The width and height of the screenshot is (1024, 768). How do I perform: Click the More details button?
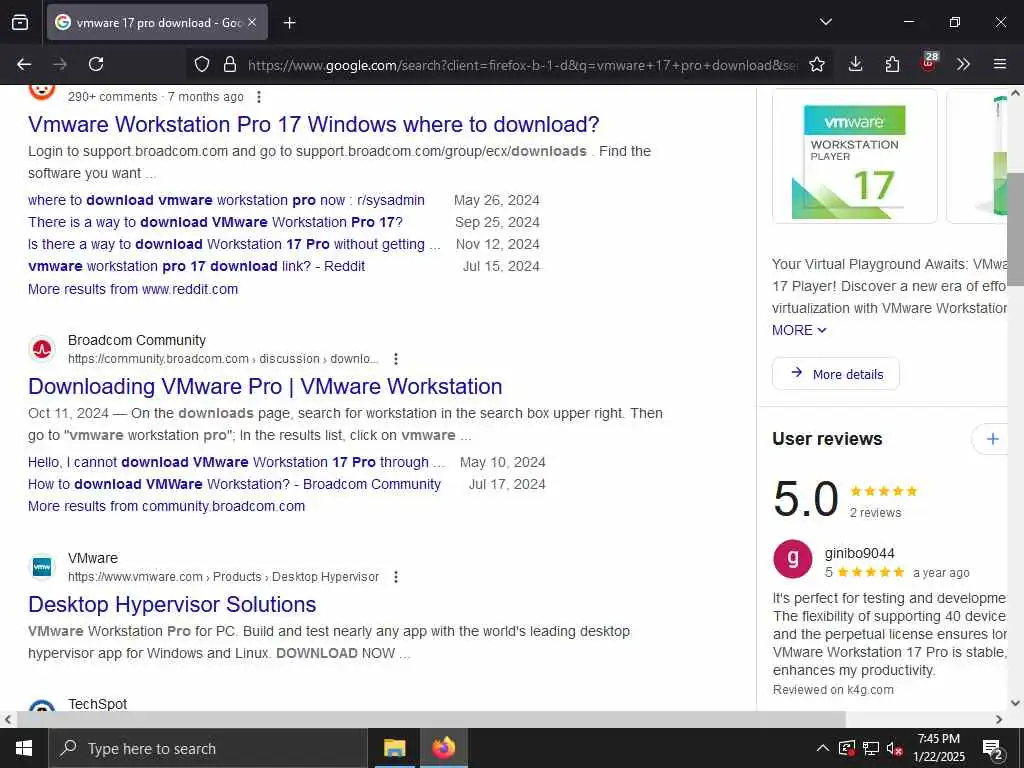(x=835, y=374)
